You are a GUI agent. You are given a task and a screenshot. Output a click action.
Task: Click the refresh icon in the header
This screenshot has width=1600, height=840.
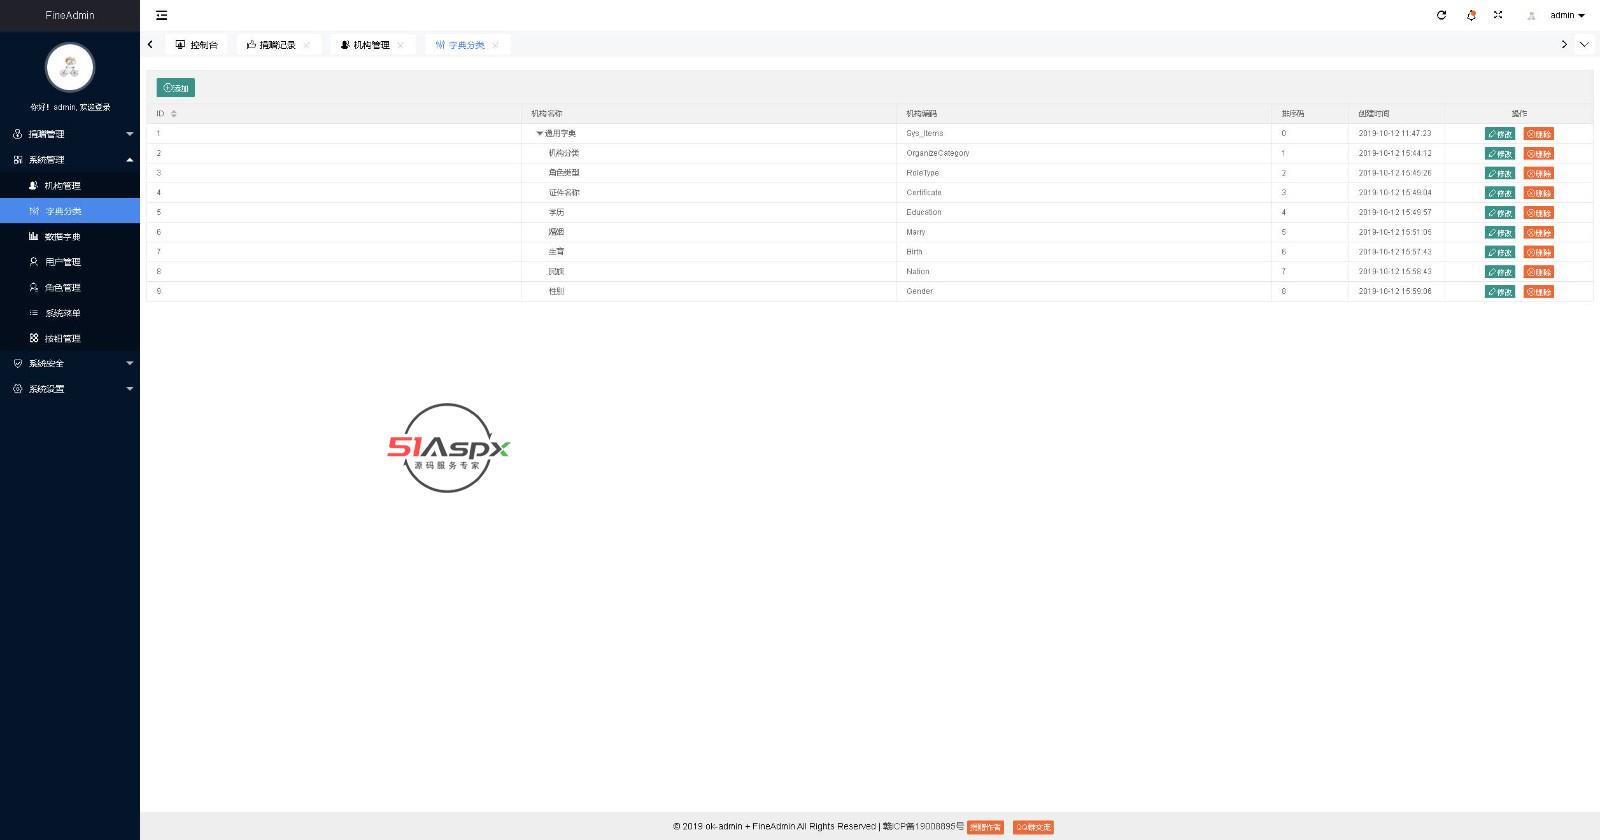pos(1441,15)
